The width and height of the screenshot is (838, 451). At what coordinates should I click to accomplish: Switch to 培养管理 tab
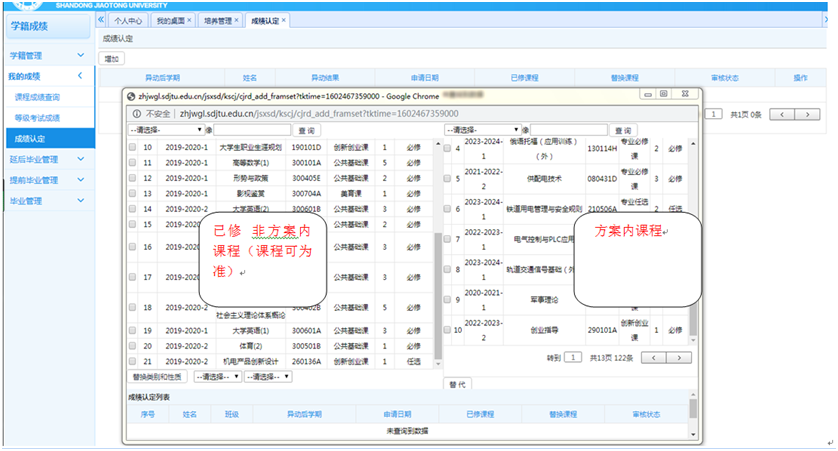218,20
